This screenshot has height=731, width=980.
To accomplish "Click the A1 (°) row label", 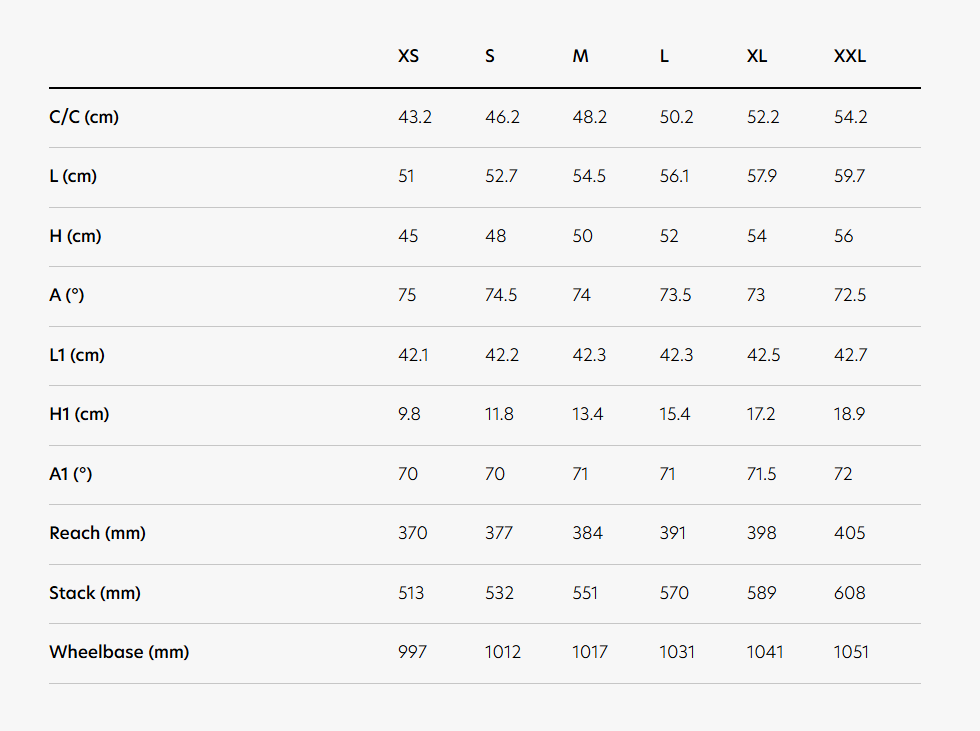I will point(70,474).
